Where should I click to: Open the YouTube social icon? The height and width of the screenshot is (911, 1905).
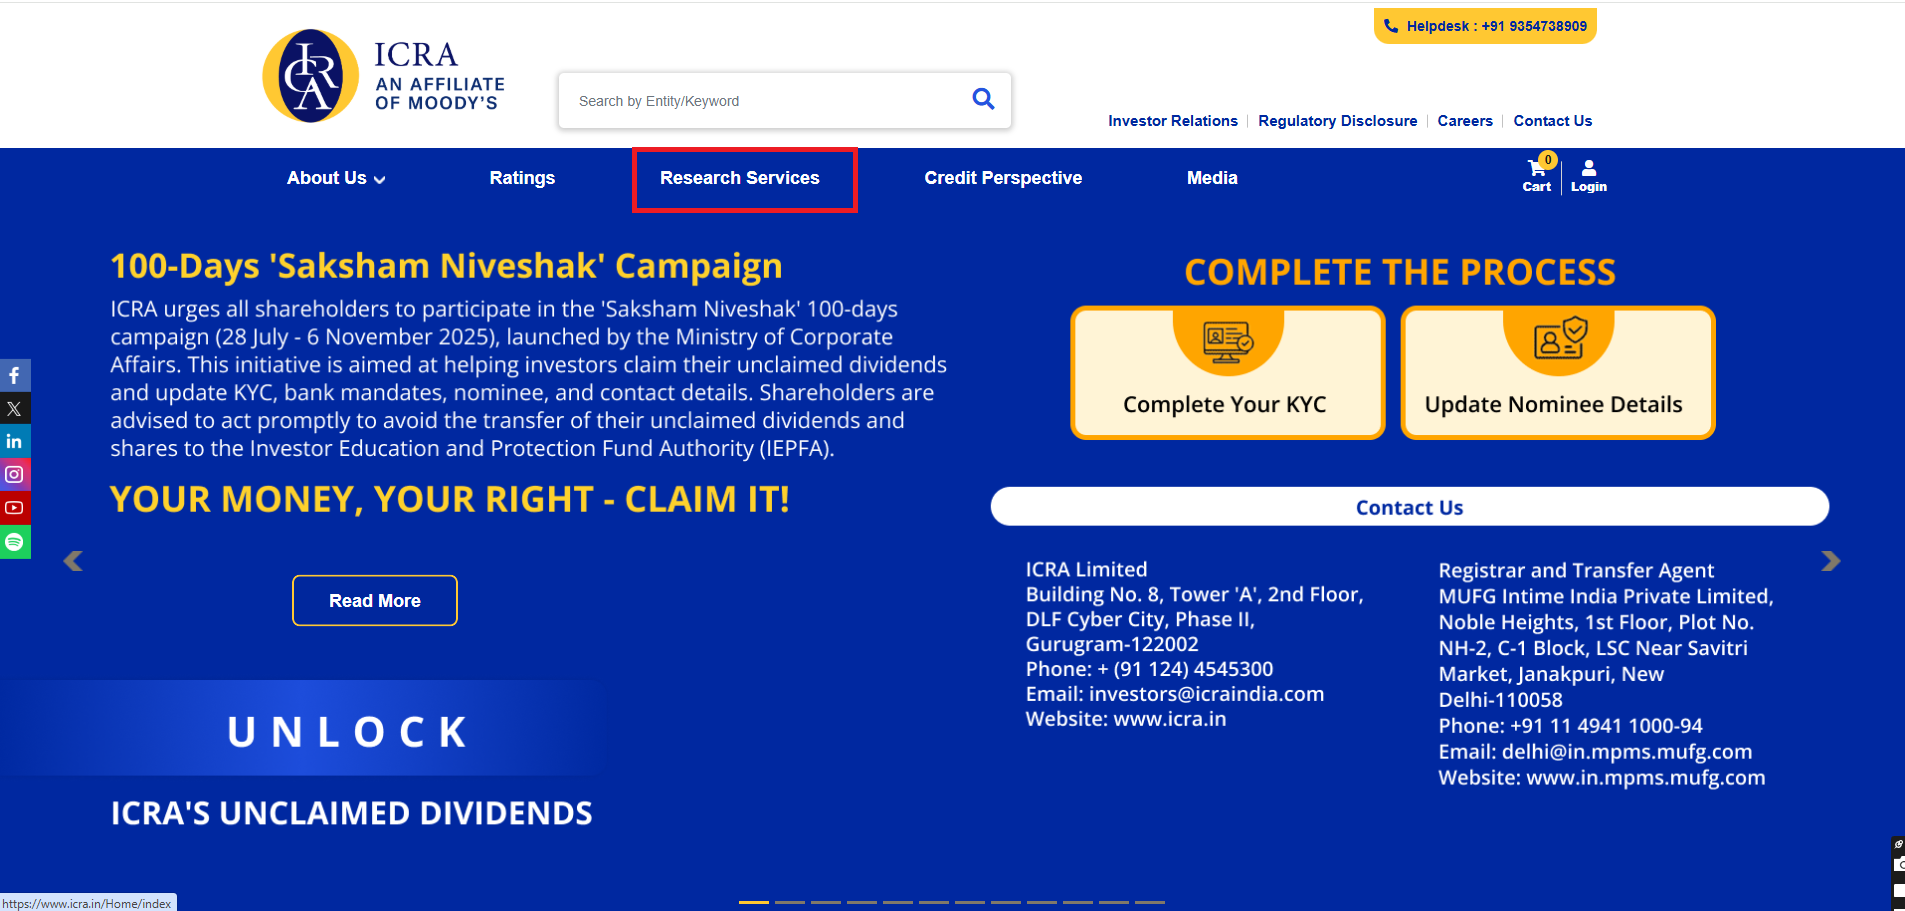click(14, 508)
